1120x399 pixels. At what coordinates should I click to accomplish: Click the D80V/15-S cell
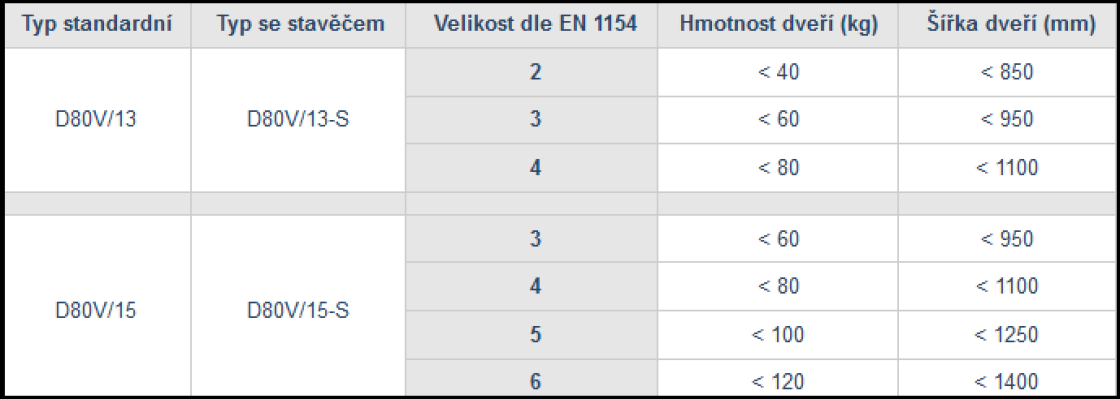(299, 311)
